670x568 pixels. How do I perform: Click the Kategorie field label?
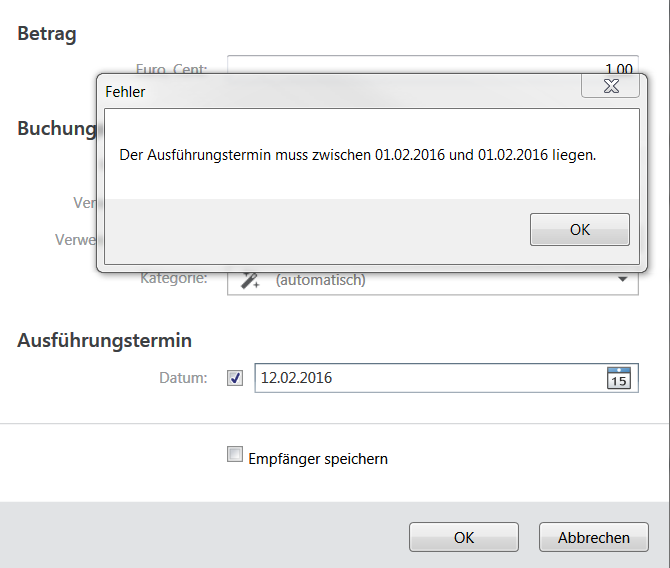pos(174,277)
